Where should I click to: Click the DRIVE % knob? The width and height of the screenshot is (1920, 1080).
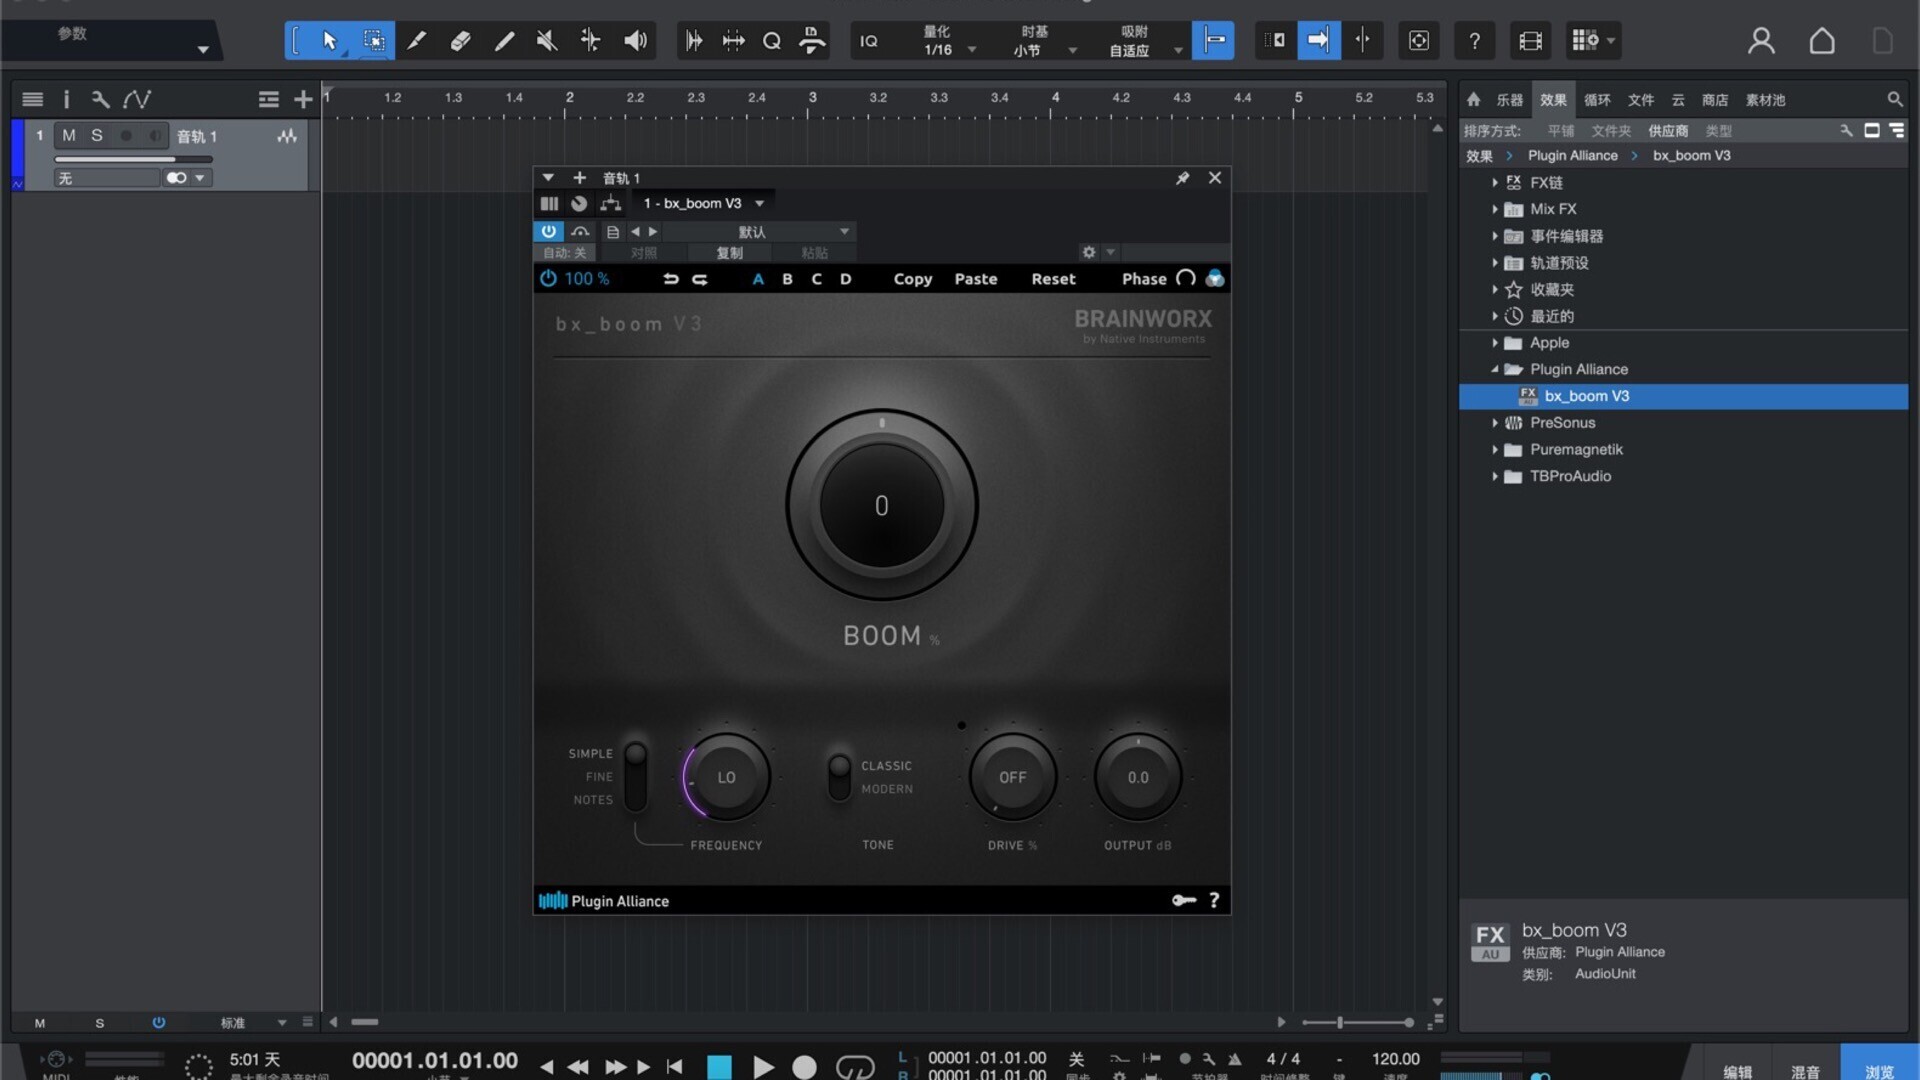1012,777
